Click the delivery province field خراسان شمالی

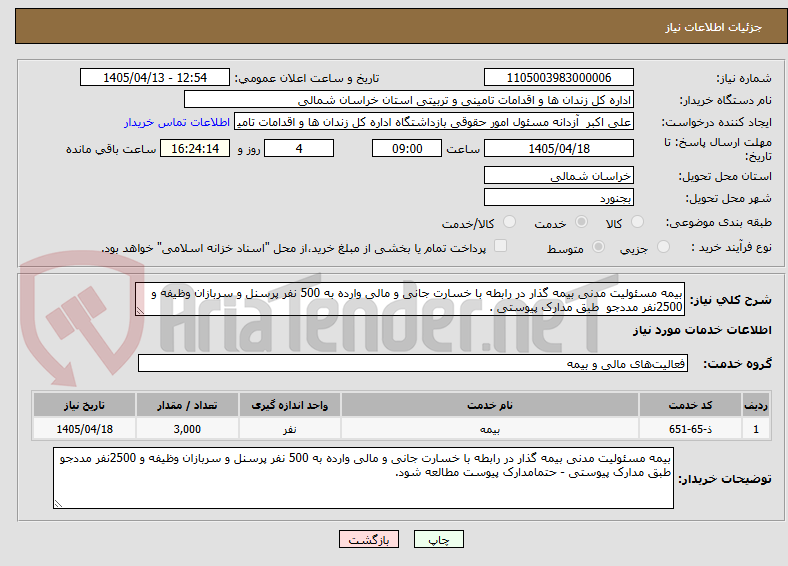tap(559, 175)
